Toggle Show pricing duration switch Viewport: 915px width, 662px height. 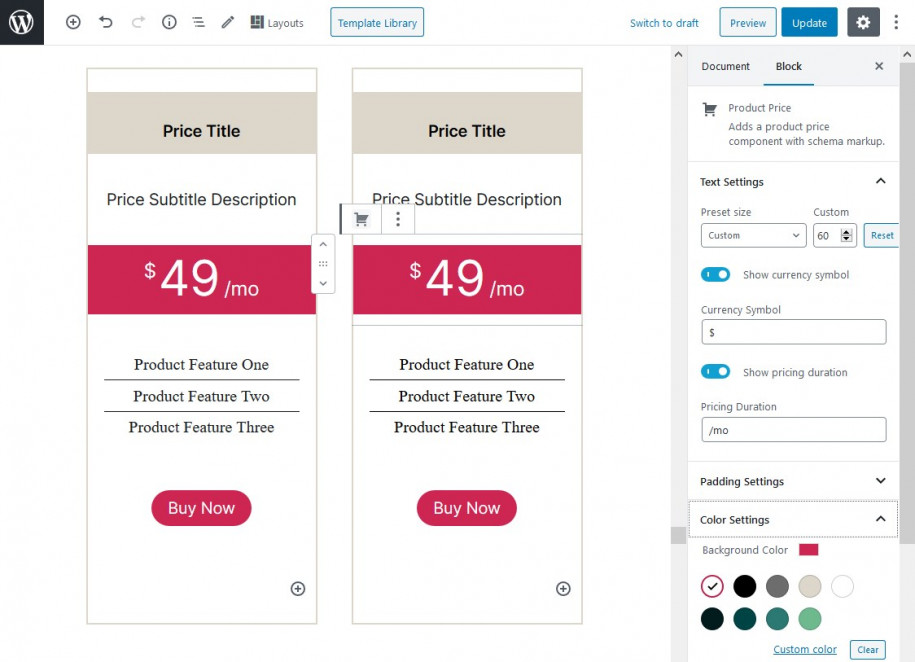click(716, 372)
